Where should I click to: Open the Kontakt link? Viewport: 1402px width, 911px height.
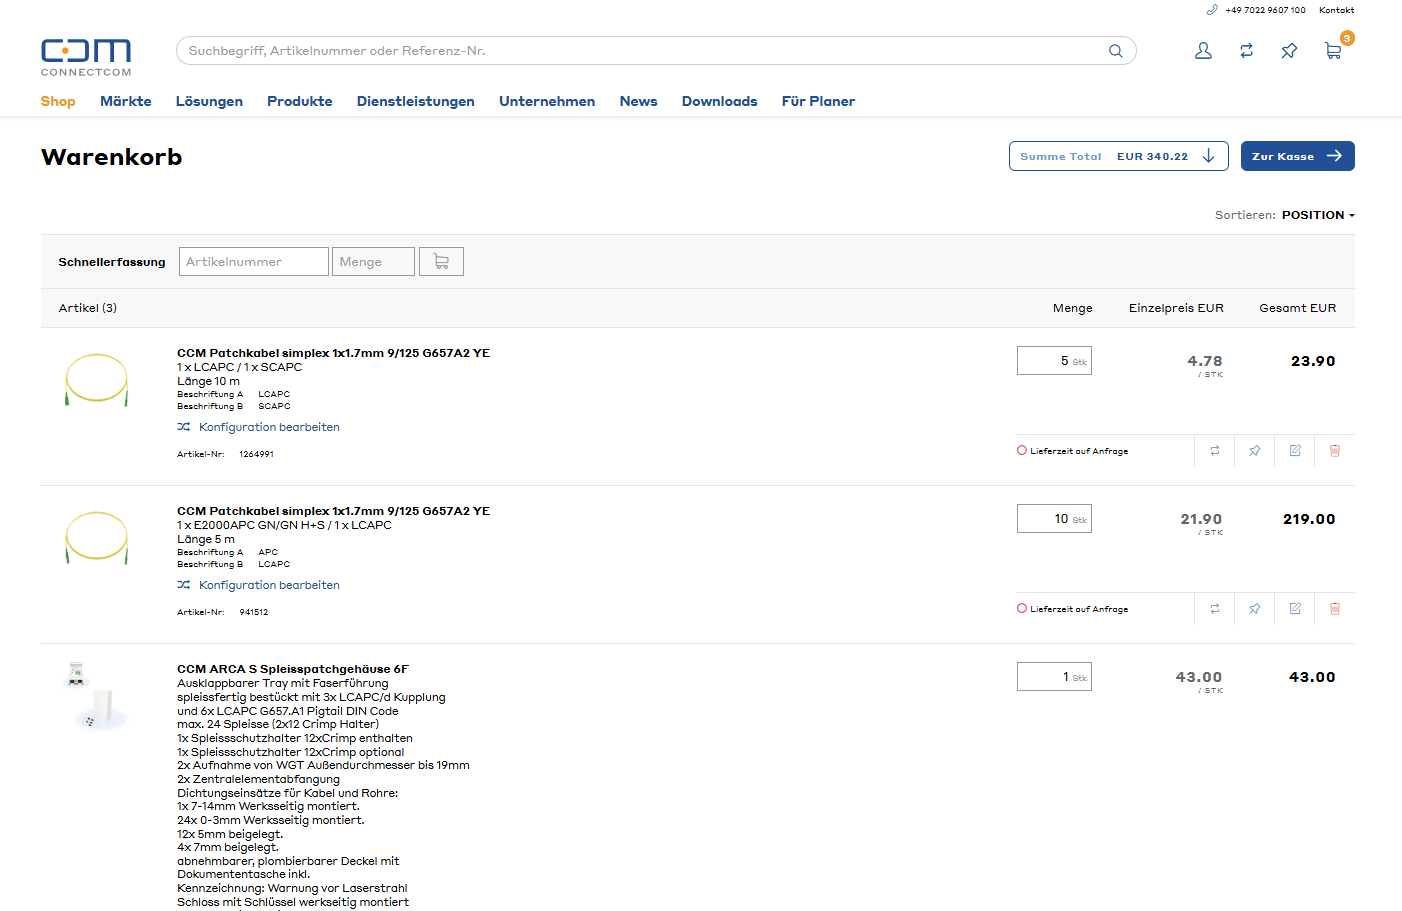coord(1336,10)
